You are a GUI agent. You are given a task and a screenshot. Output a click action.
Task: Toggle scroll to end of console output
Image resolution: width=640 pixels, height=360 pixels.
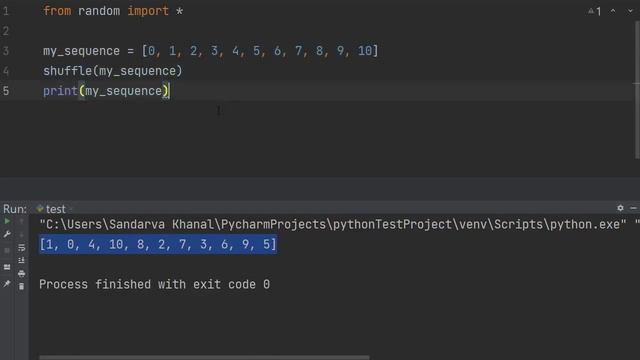(x=21, y=260)
